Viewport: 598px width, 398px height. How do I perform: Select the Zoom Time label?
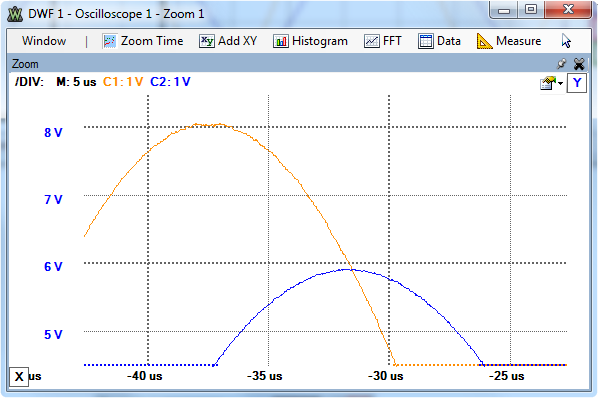point(152,41)
